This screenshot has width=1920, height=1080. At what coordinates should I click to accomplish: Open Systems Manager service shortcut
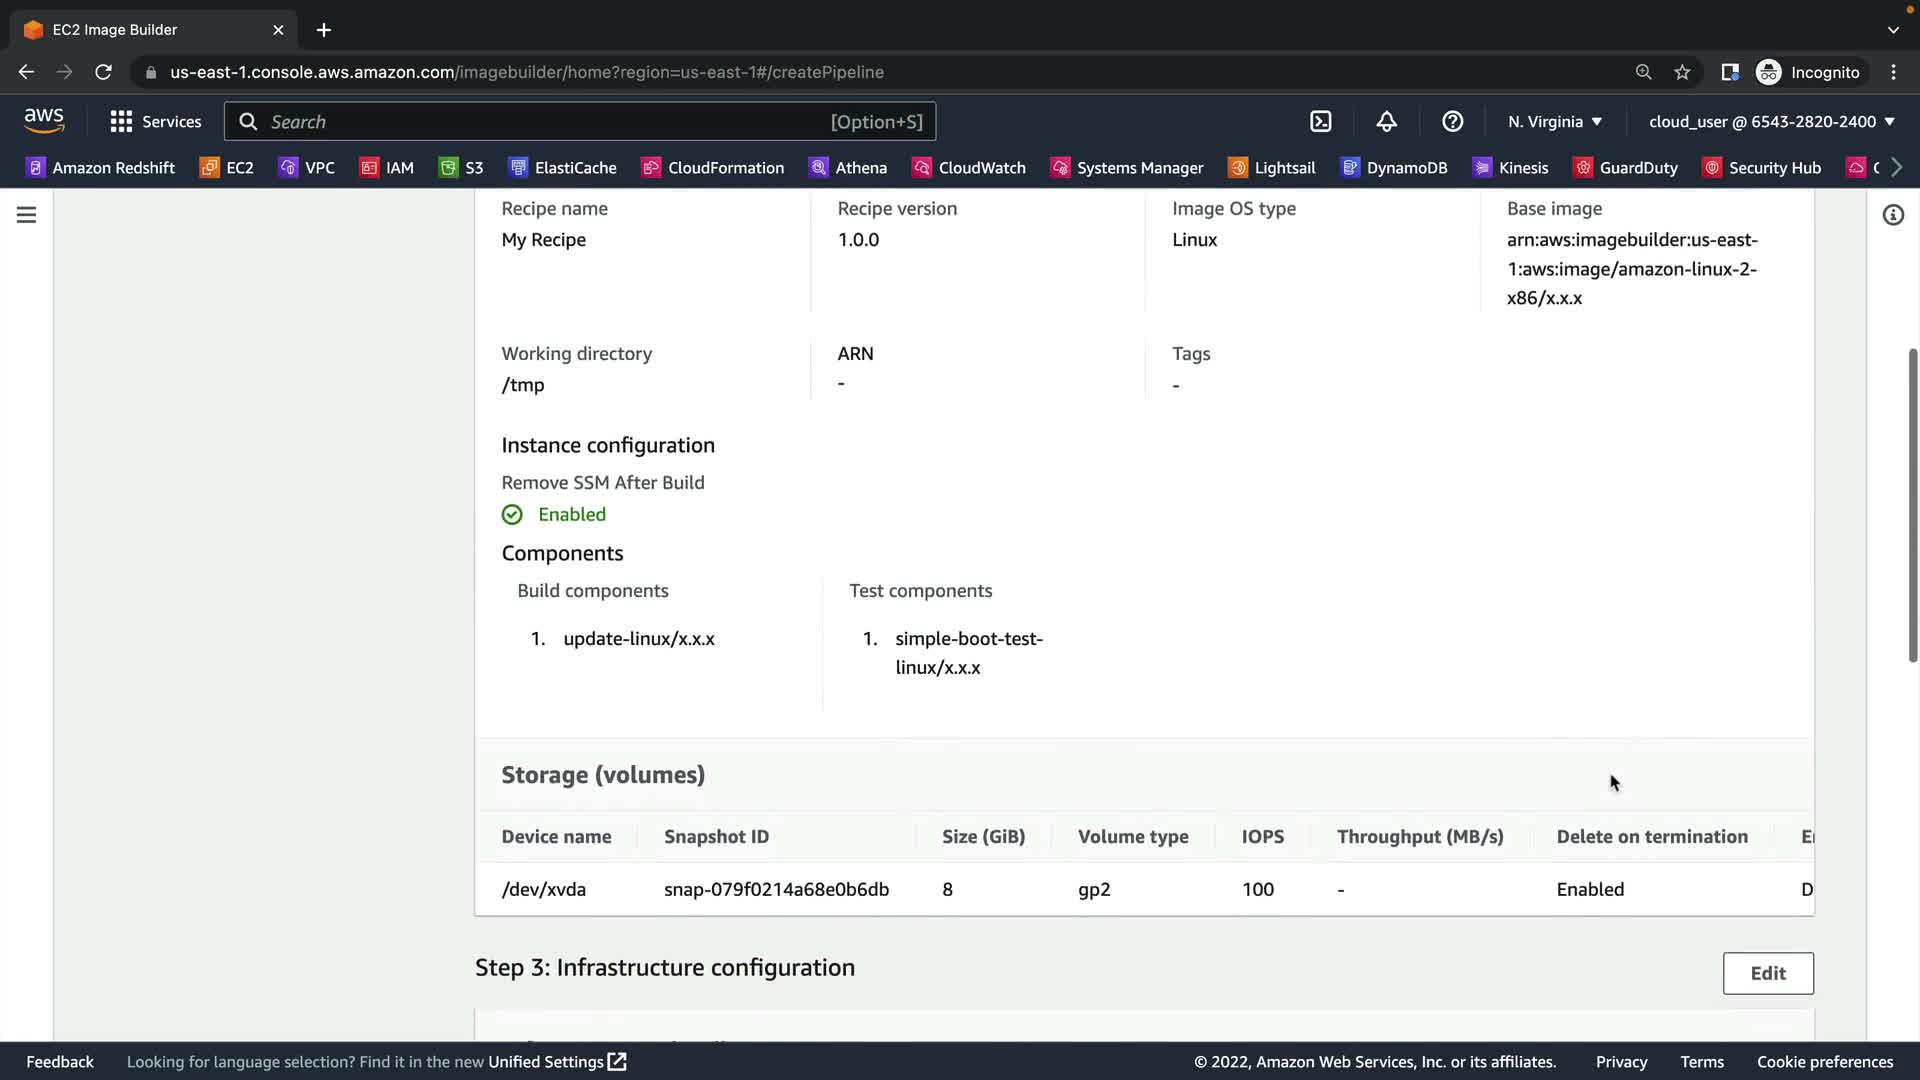[1126, 167]
